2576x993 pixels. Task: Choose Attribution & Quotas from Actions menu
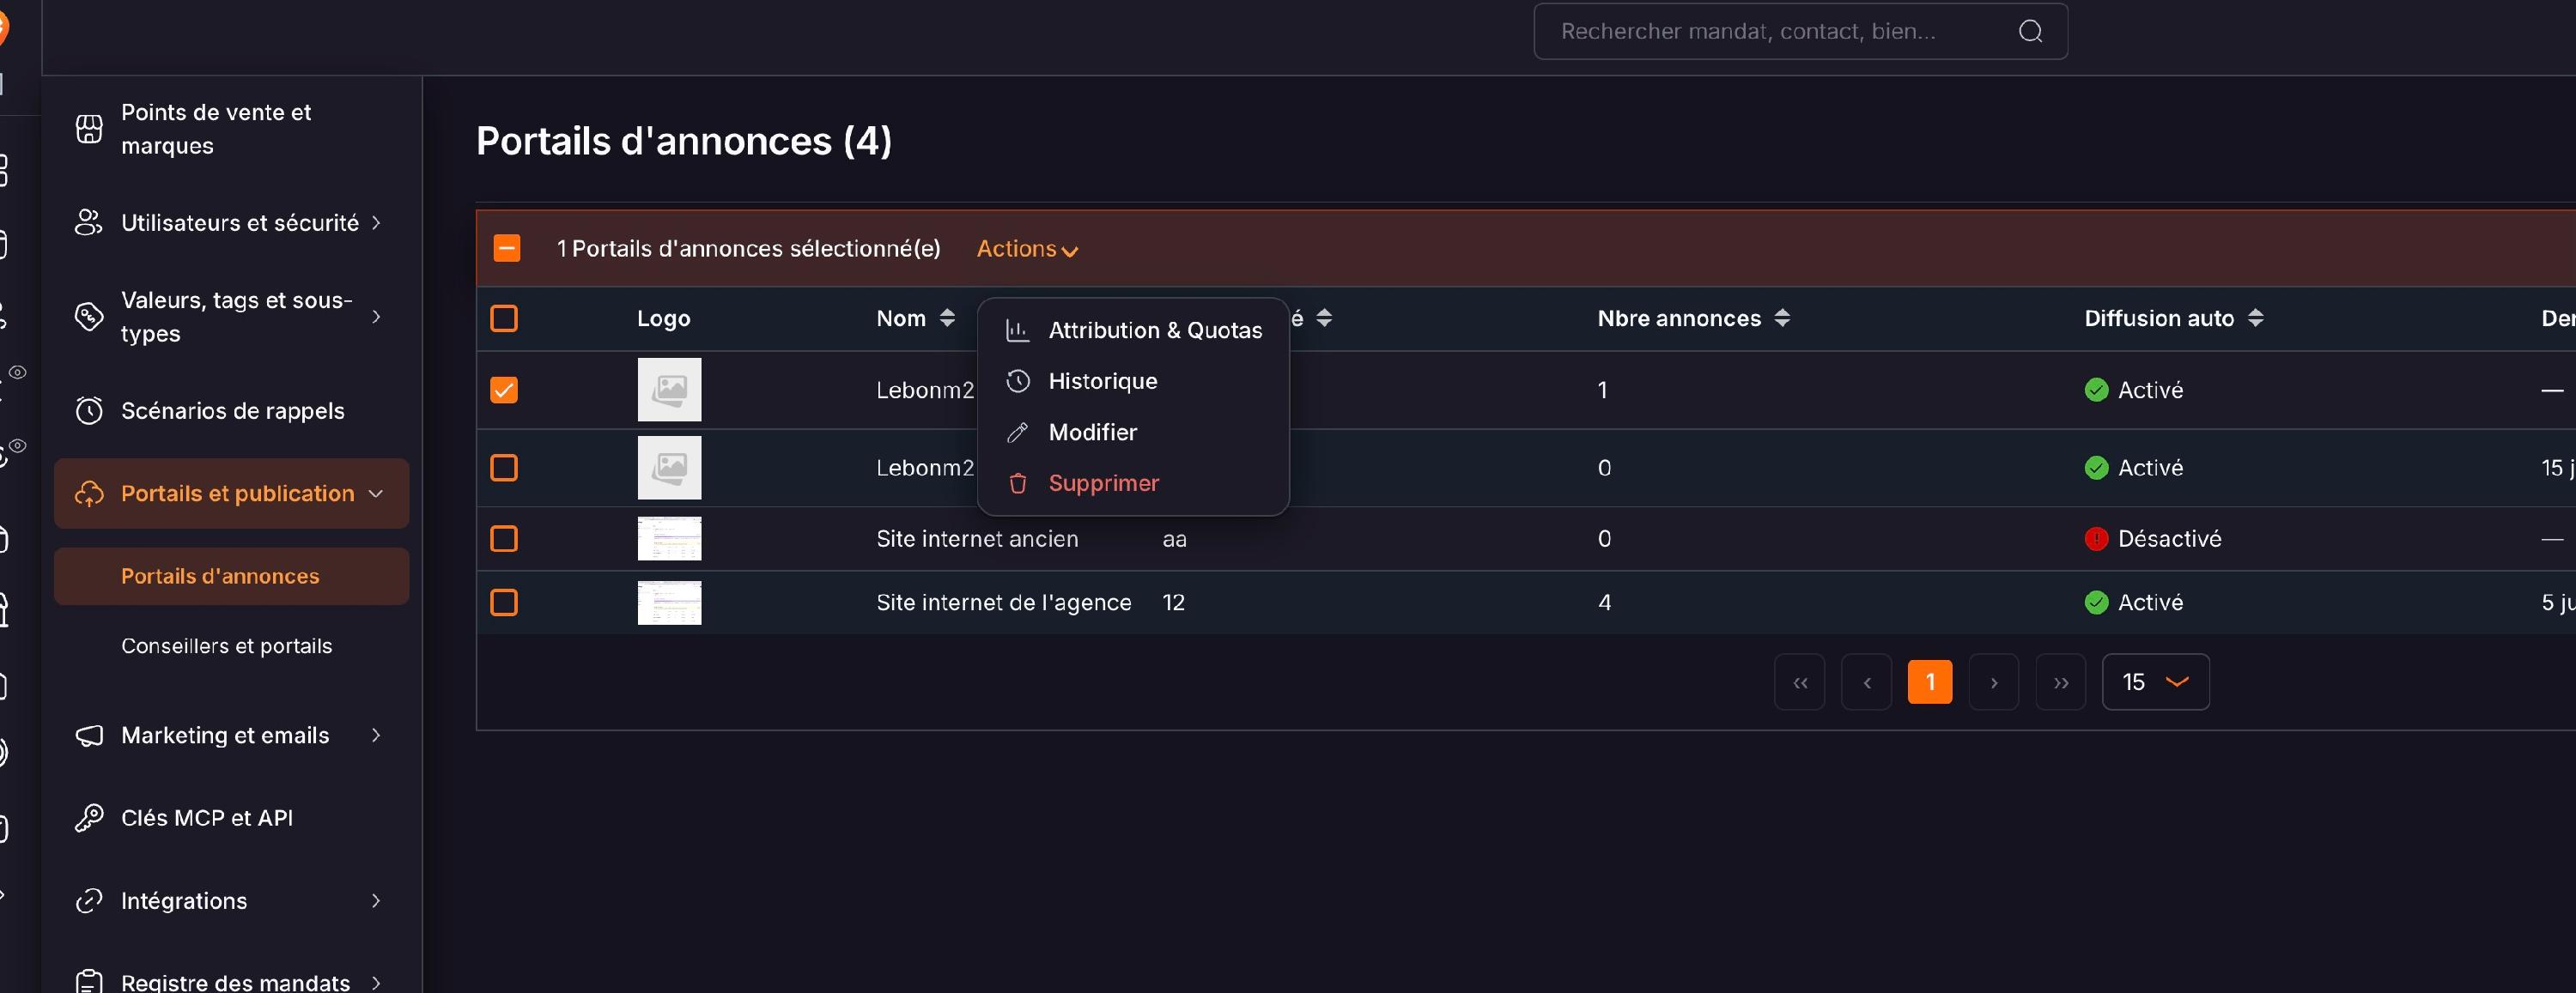pos(1134,330)
